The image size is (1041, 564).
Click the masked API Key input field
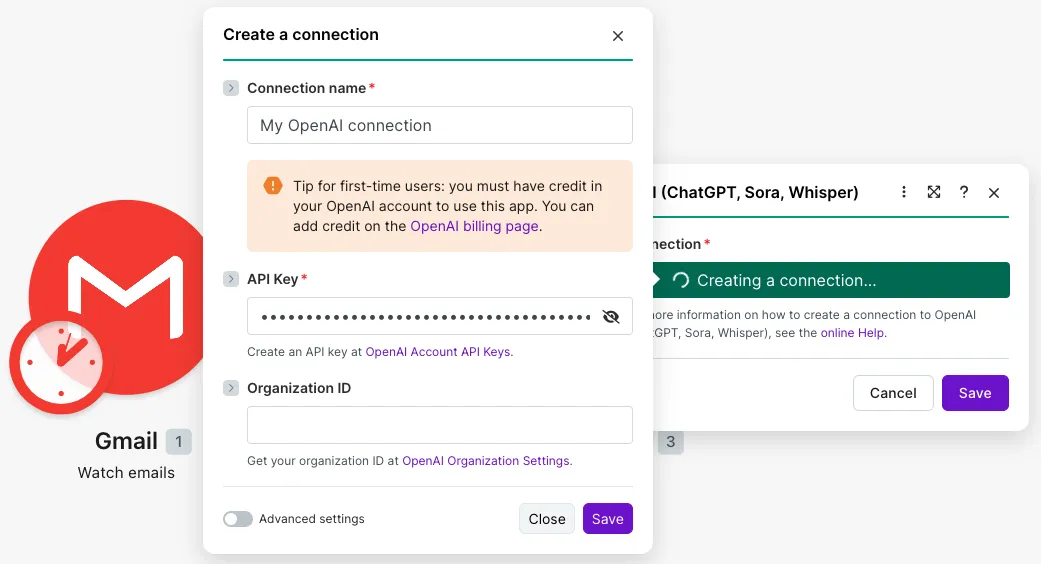(x=440, y=316)
